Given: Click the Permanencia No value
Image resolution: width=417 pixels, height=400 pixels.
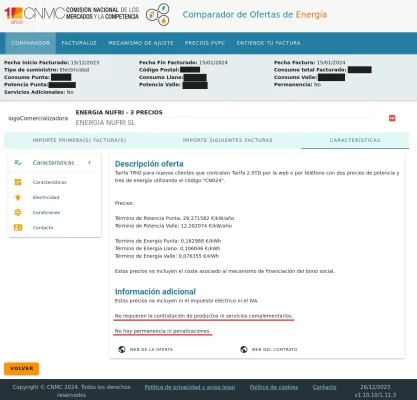Looking at the screenshot, I should point(317,85).
